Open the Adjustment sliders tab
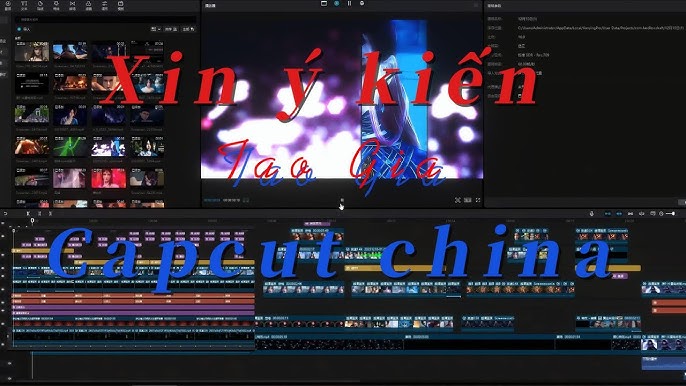Image resolution: width=686 pixels, height=386 pixels. [105, 5]
